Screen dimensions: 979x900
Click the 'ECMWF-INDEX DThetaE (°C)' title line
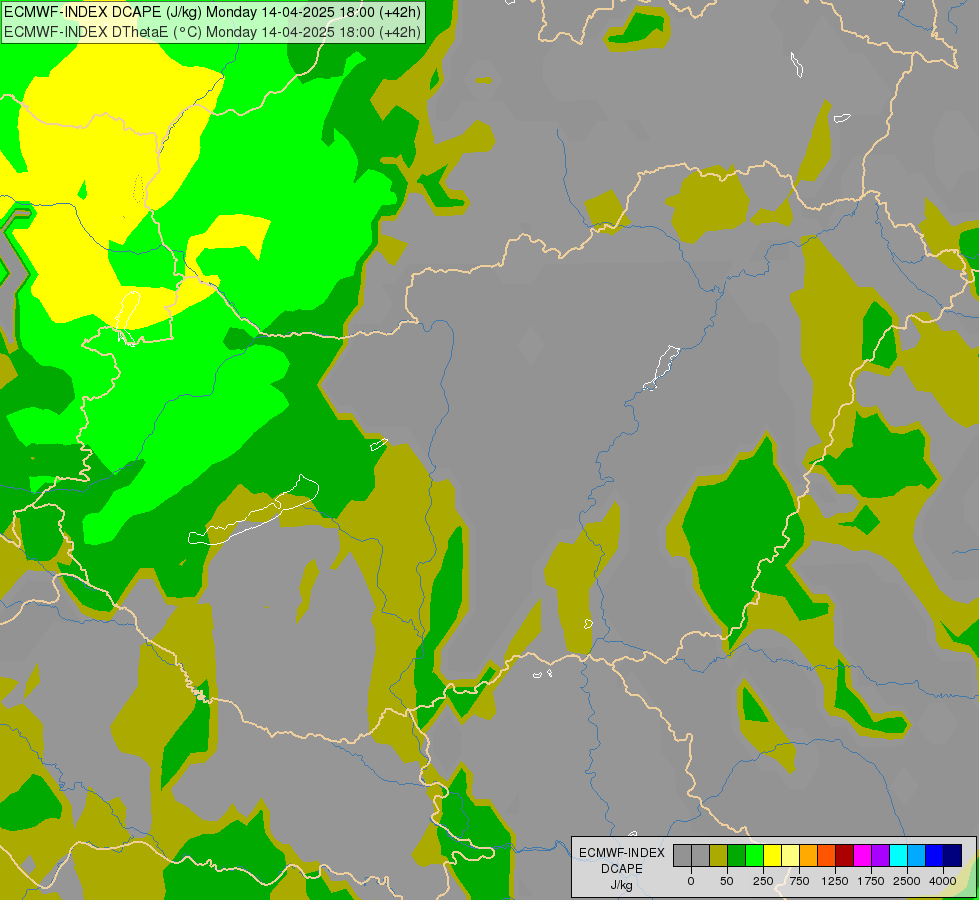[212, 32]
